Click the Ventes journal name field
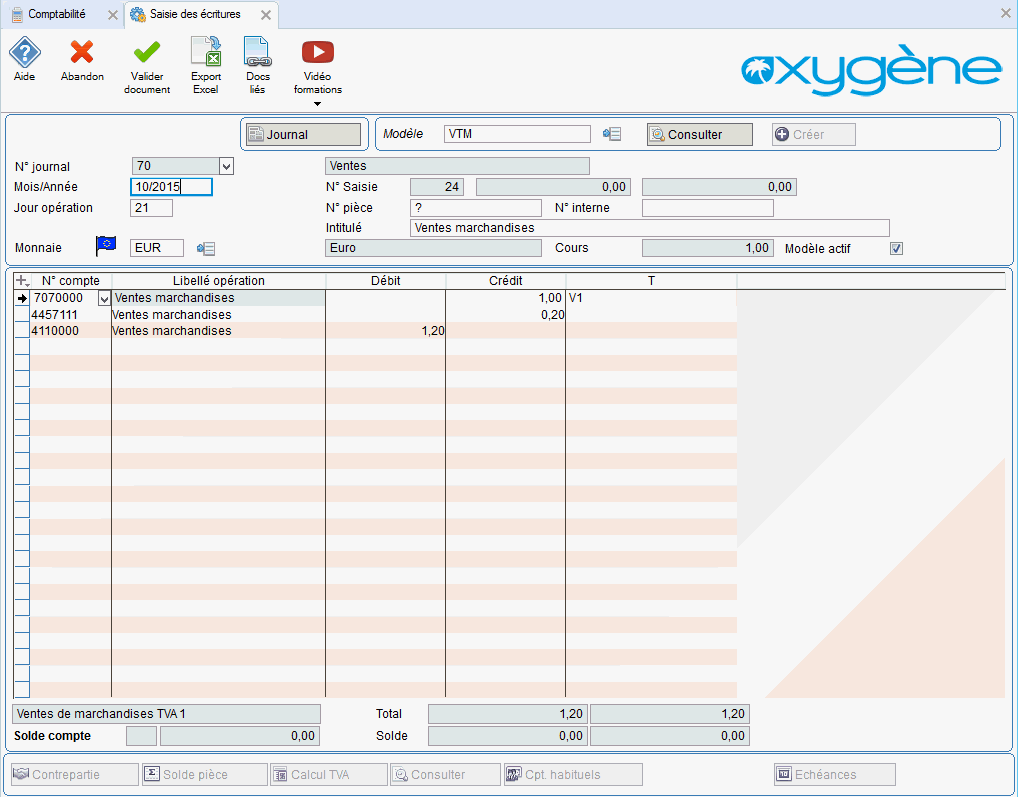 coord(457,166)
